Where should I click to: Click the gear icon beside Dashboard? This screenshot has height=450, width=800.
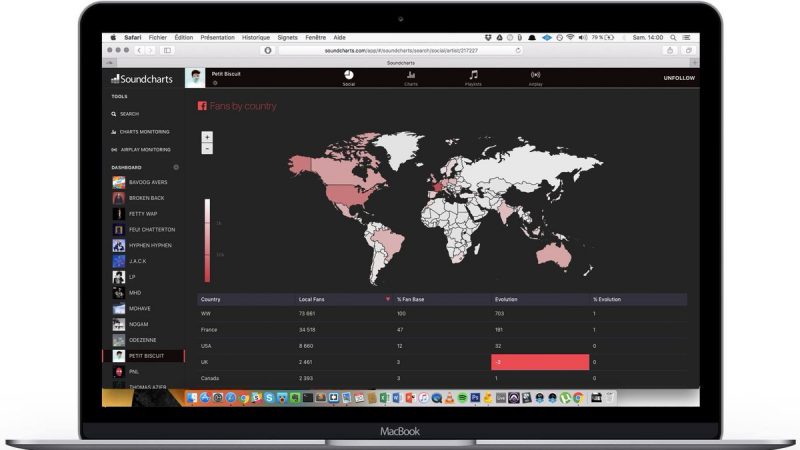(x=176, y=167)
